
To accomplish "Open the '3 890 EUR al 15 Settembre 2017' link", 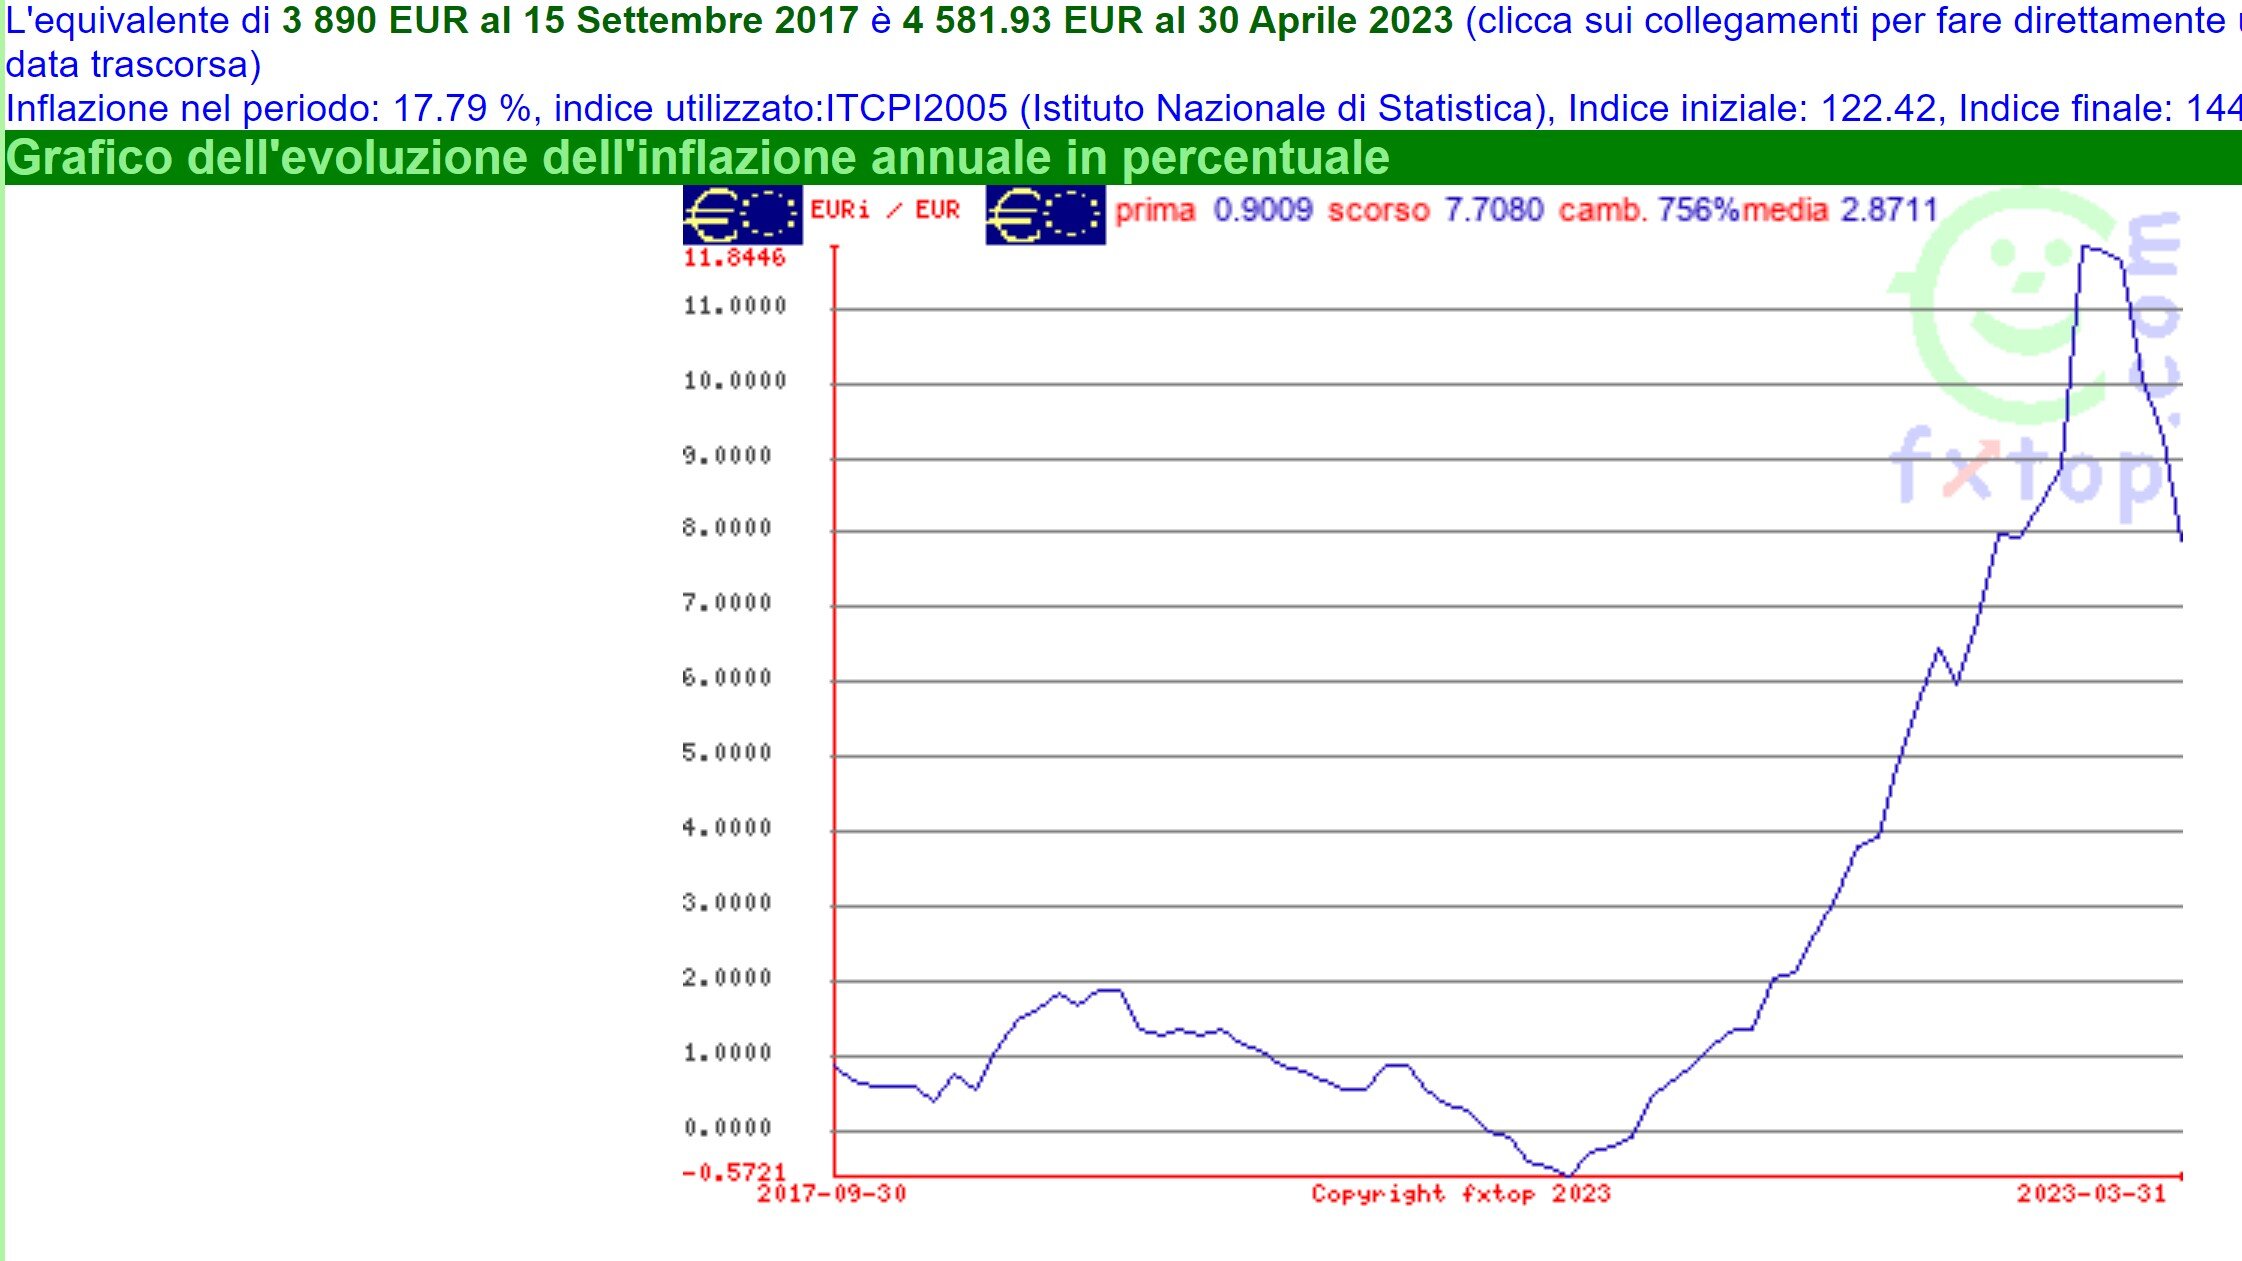I will click(x=570, y=20).
